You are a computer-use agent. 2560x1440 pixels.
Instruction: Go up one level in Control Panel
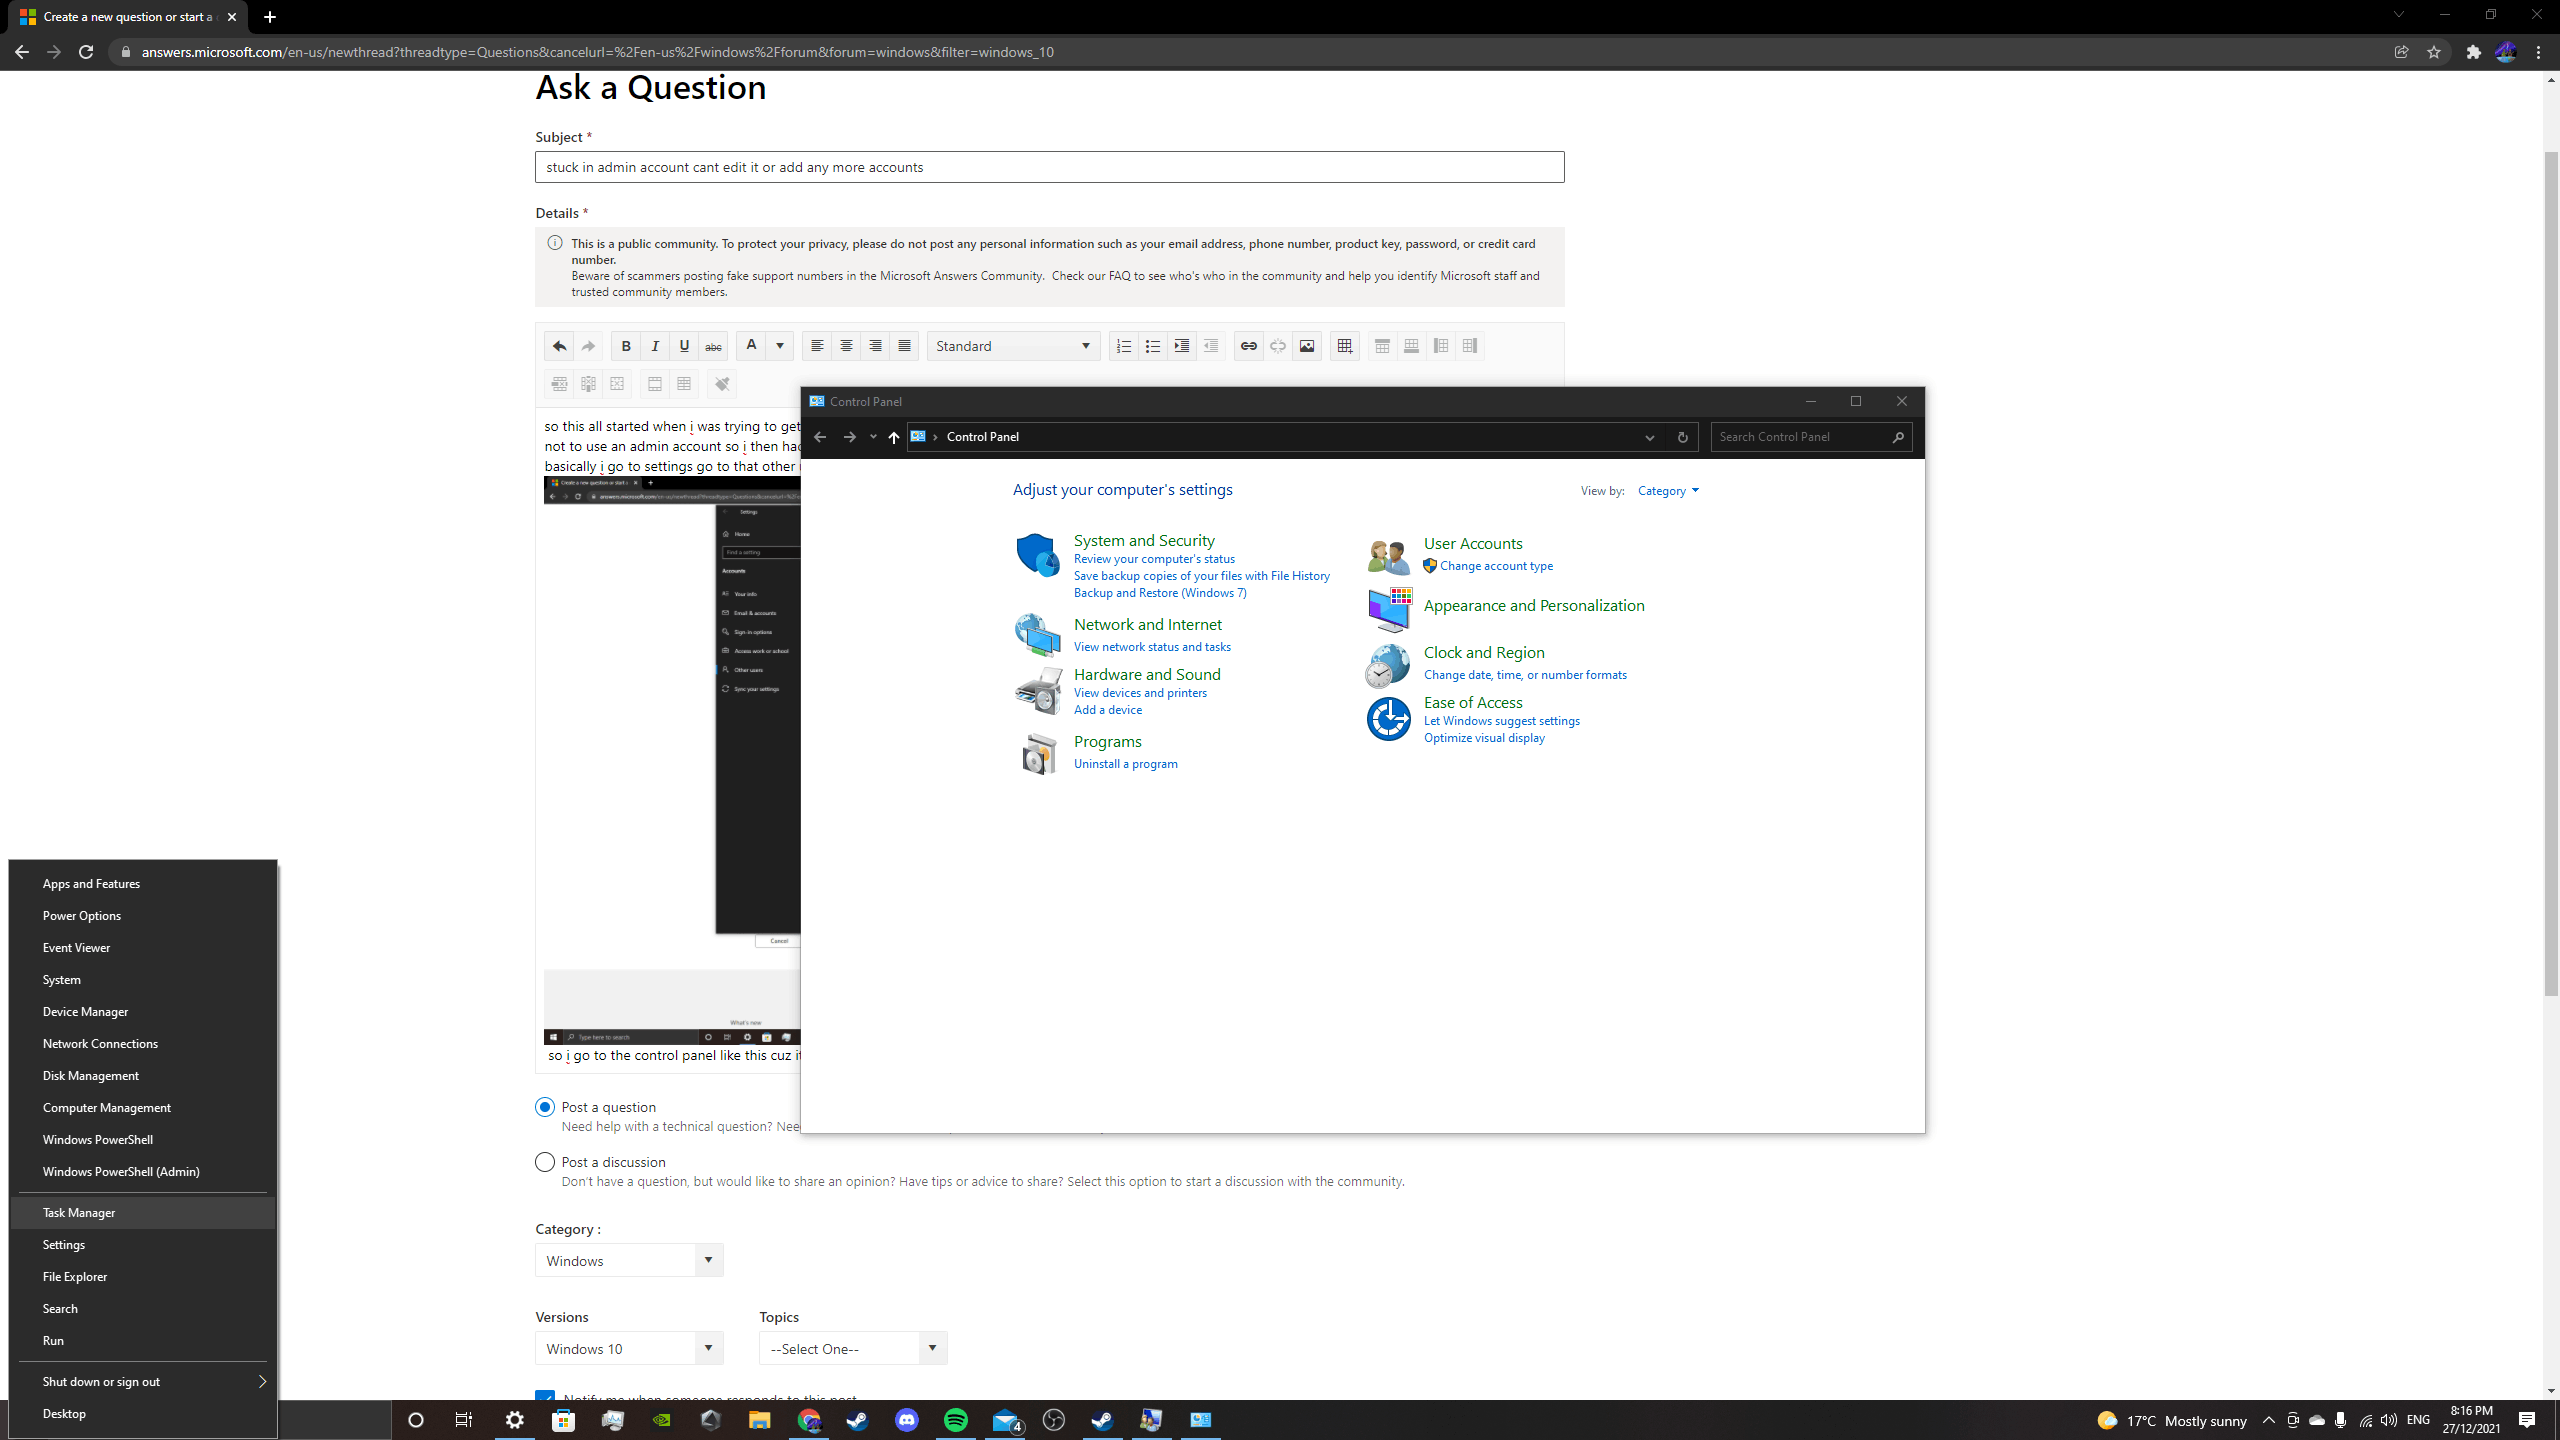(x=894, y=437)
